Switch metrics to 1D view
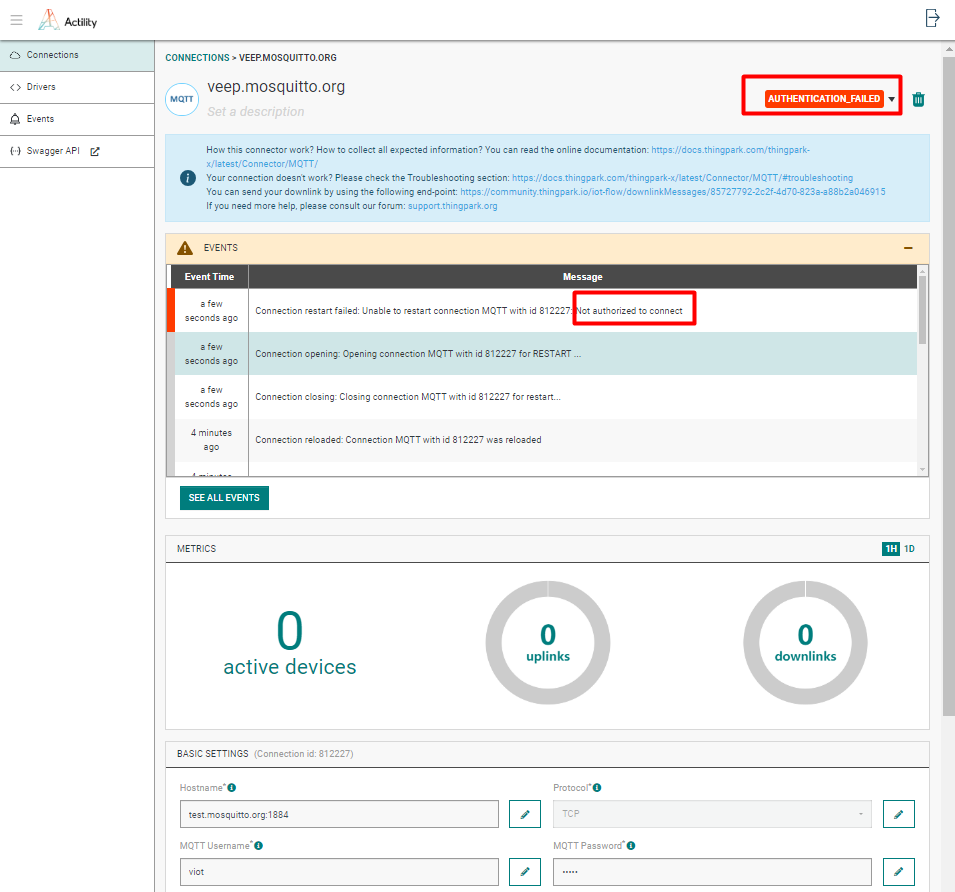Screen dimensions: 955x892 pos(909,549)
